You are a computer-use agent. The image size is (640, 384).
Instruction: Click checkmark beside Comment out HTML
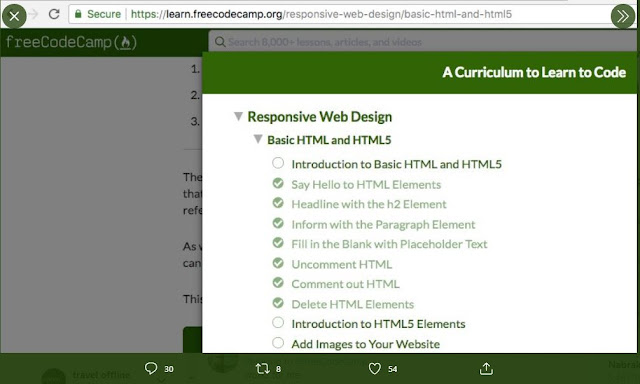point(278,283)
